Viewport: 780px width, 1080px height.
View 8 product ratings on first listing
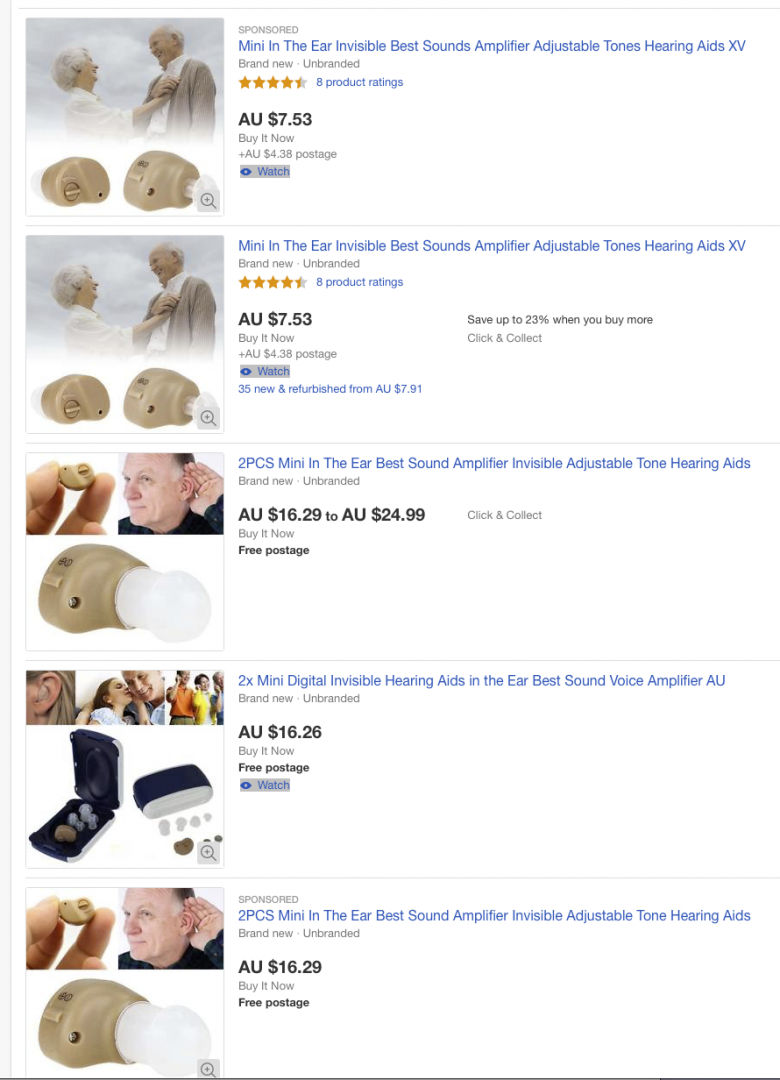point(360,82)
